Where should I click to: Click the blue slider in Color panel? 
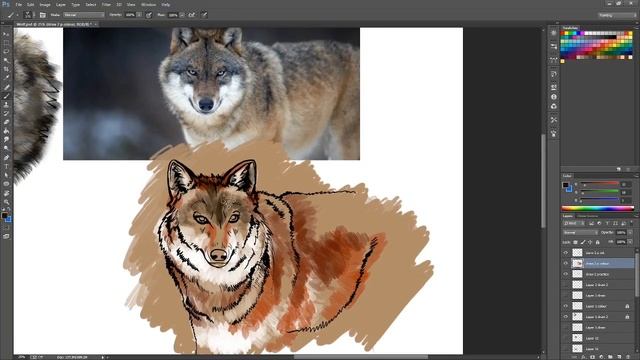599,199
